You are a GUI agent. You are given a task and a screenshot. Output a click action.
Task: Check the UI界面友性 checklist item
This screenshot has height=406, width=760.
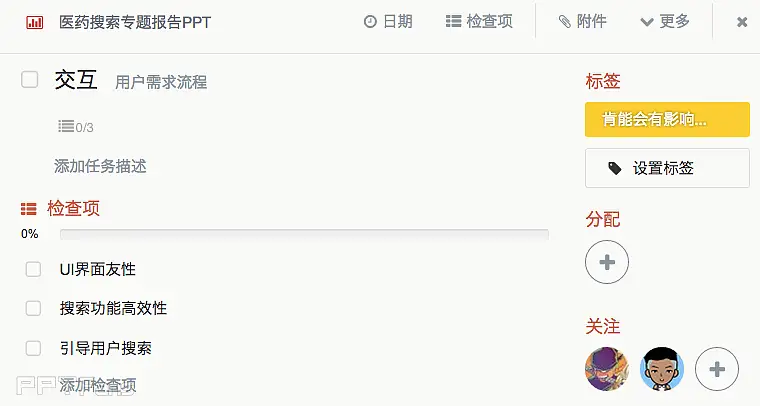click(x=33, y=269)
